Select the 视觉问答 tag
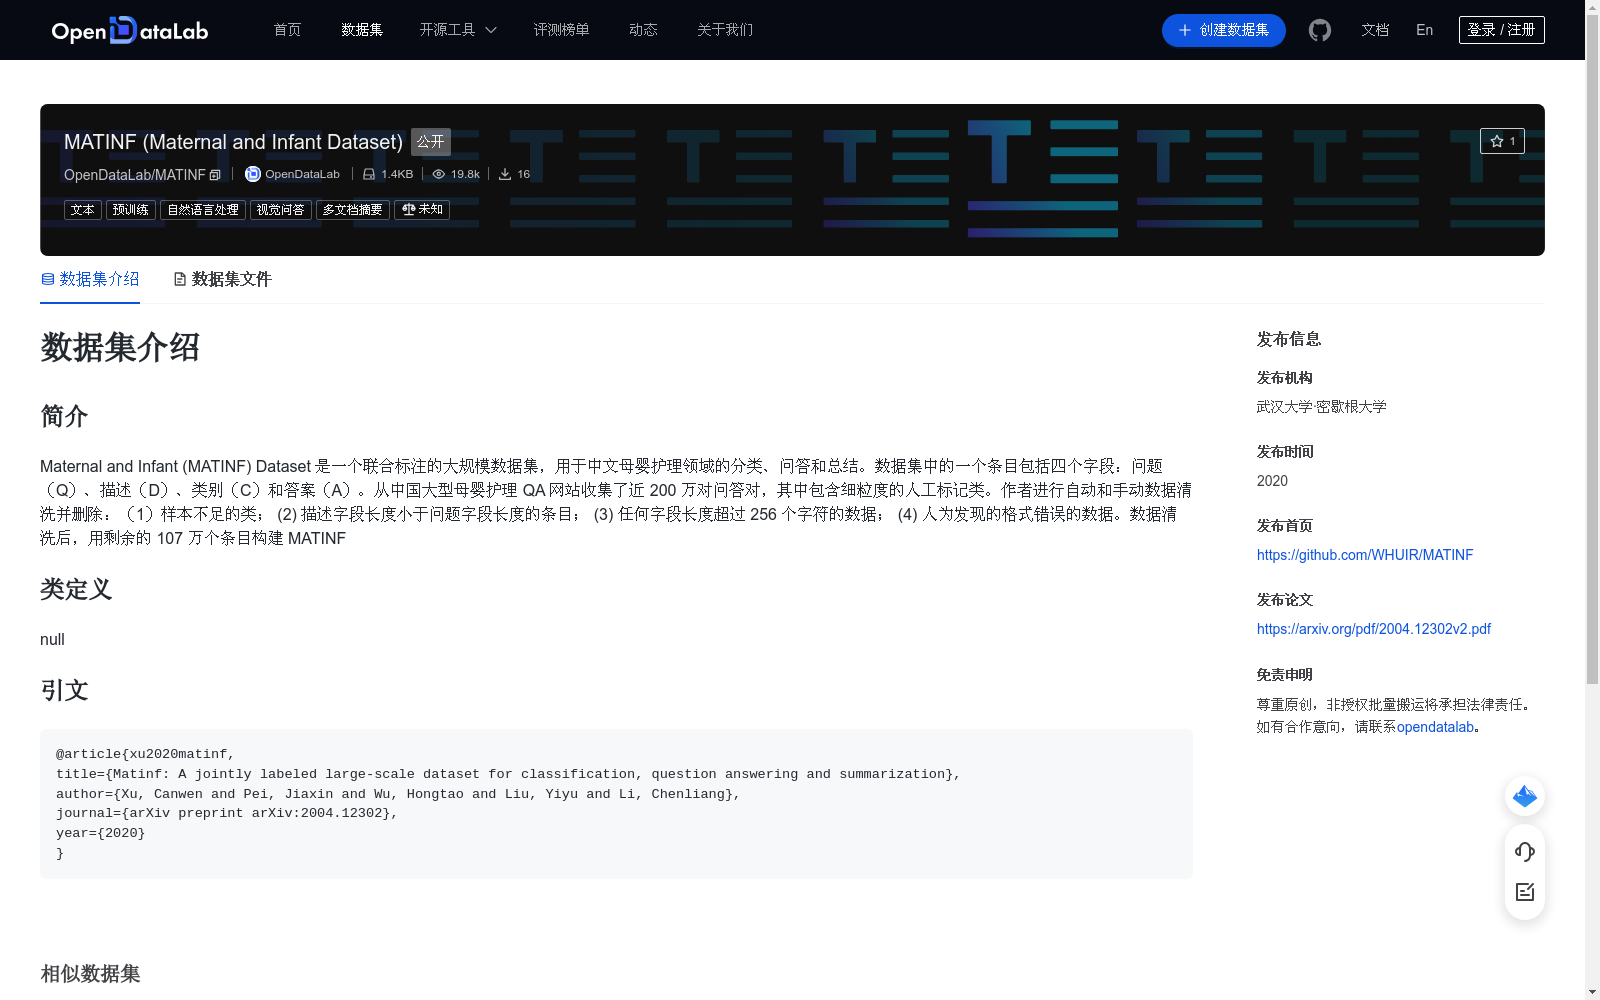The image size is (1600, 1000). [x=281, y=210]
